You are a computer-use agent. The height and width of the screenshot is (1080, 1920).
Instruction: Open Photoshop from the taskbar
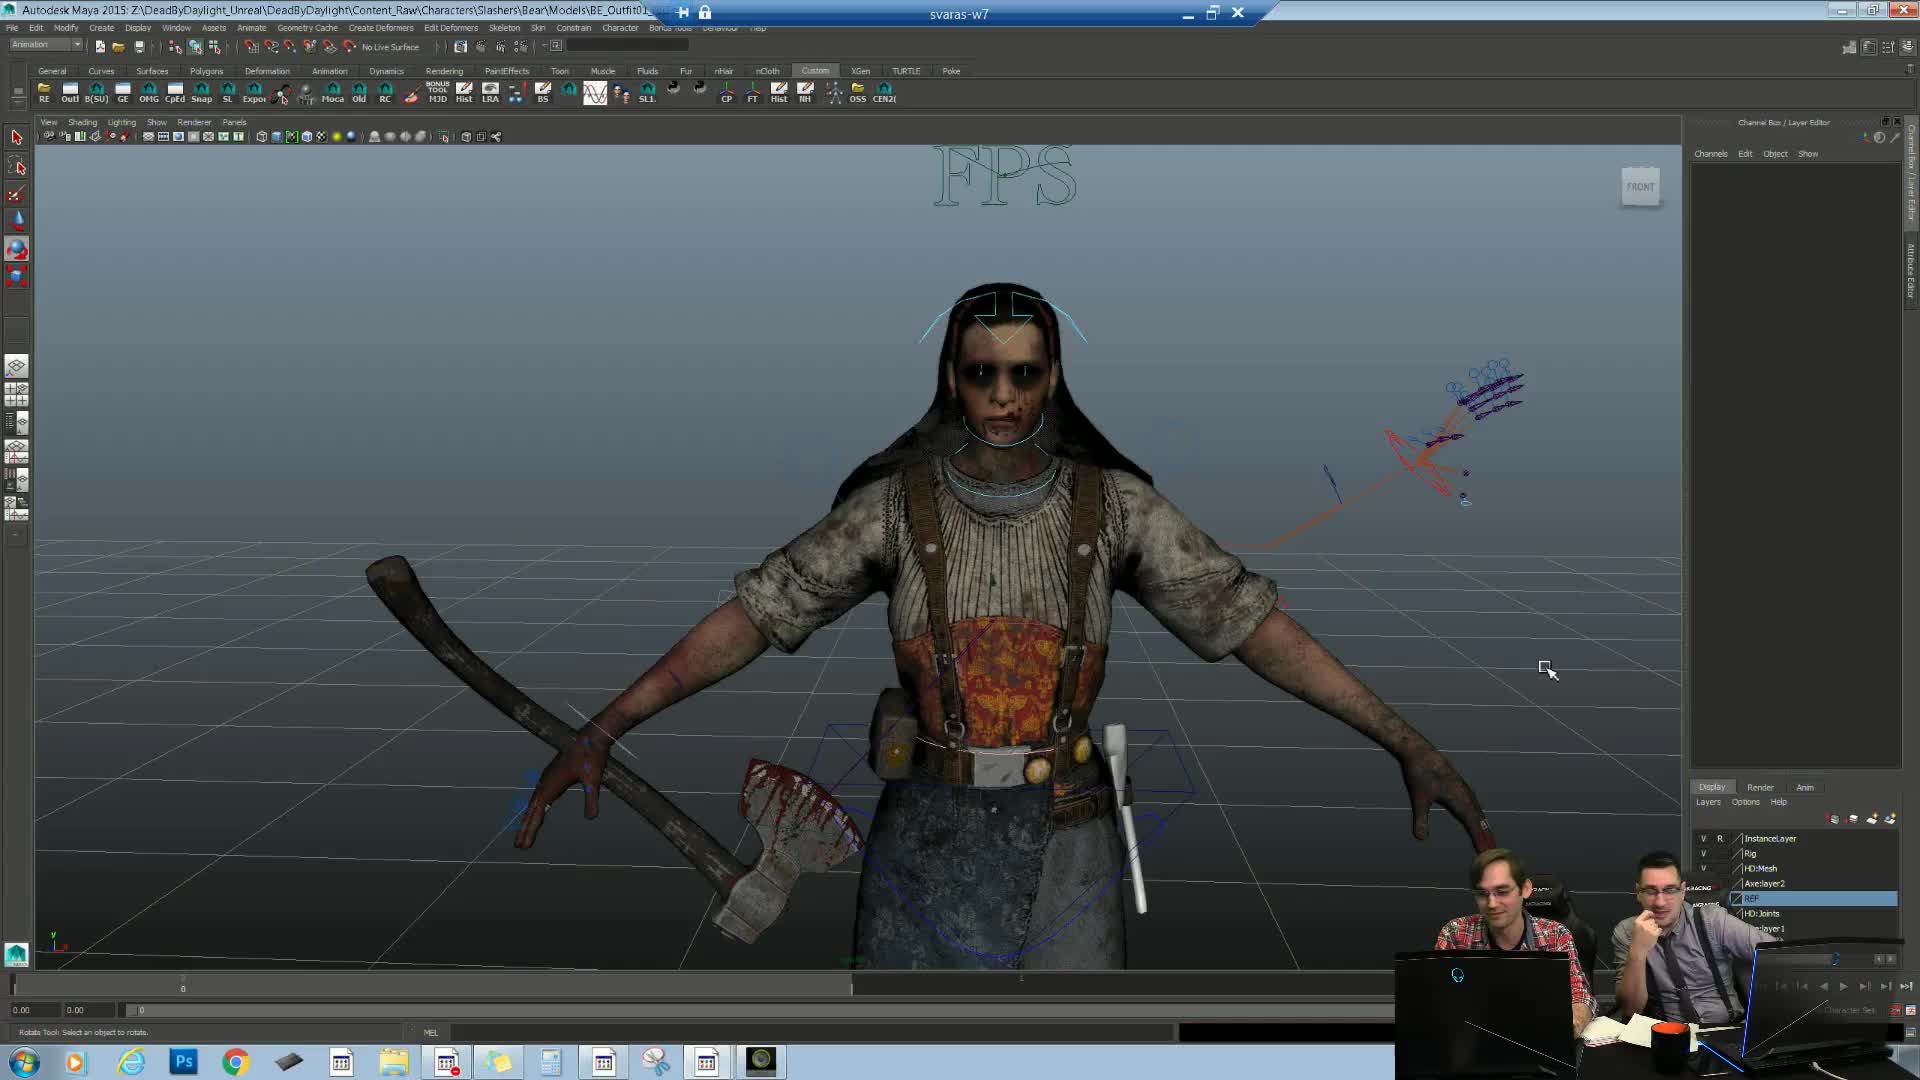[x=184, y=1061]
